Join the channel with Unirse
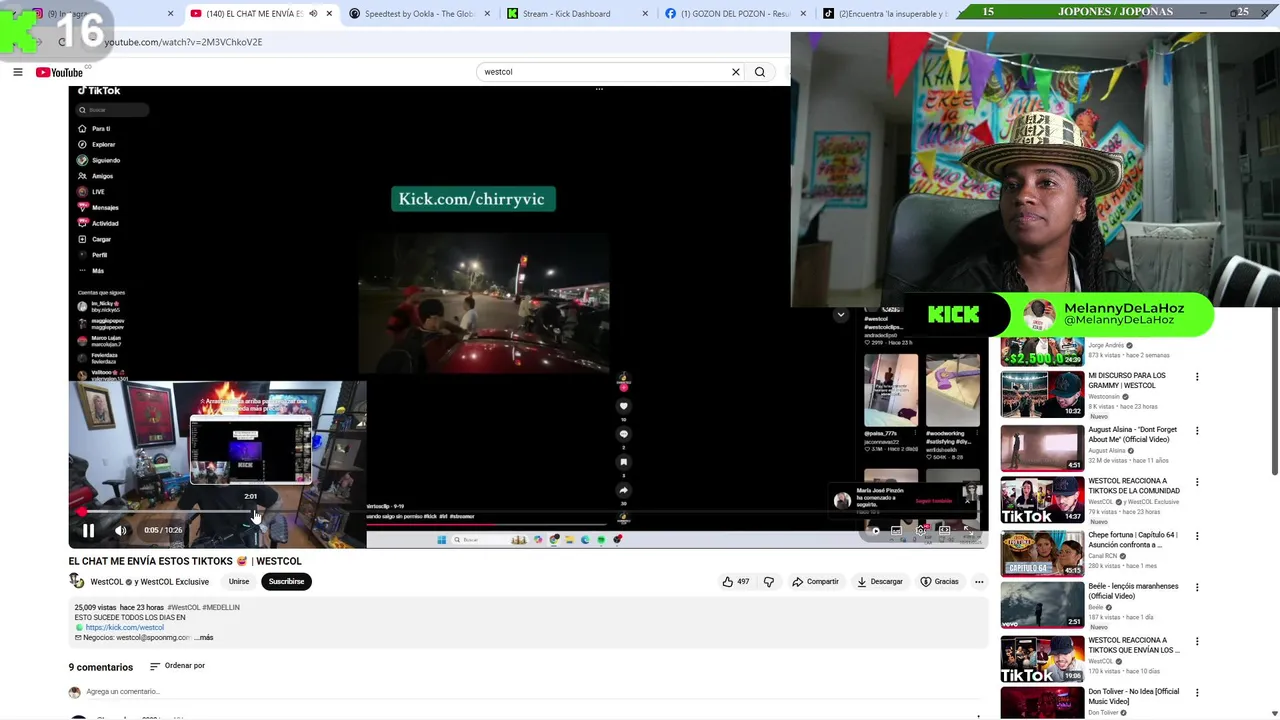This screenshot has width=1280, height=720. (x=239, y=581)
